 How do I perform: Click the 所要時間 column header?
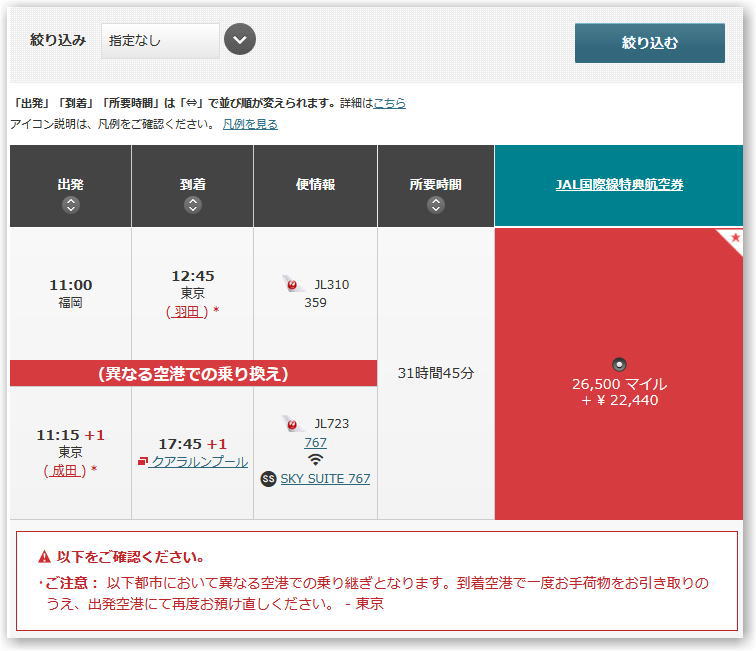coord(436,186)
